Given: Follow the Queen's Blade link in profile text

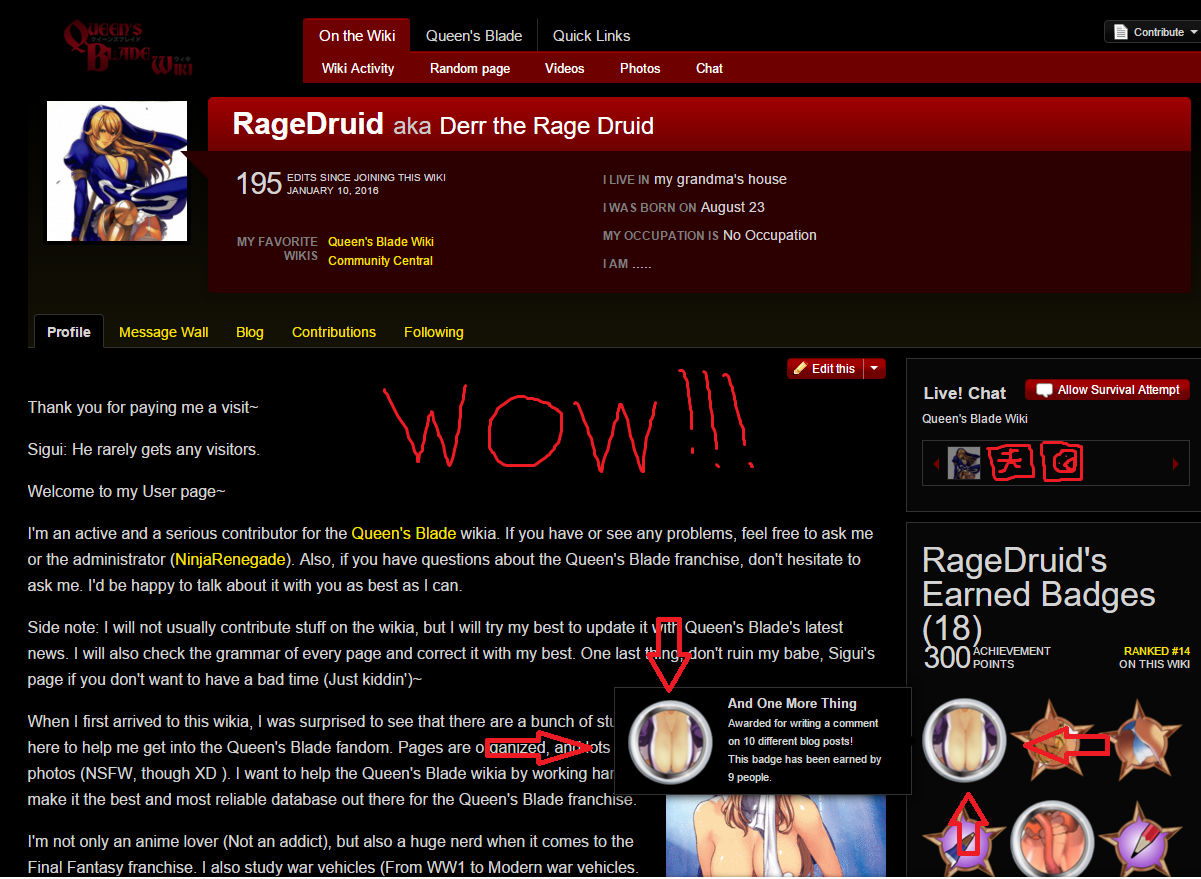Looking at the screenshot, I should tap(404, 533).
